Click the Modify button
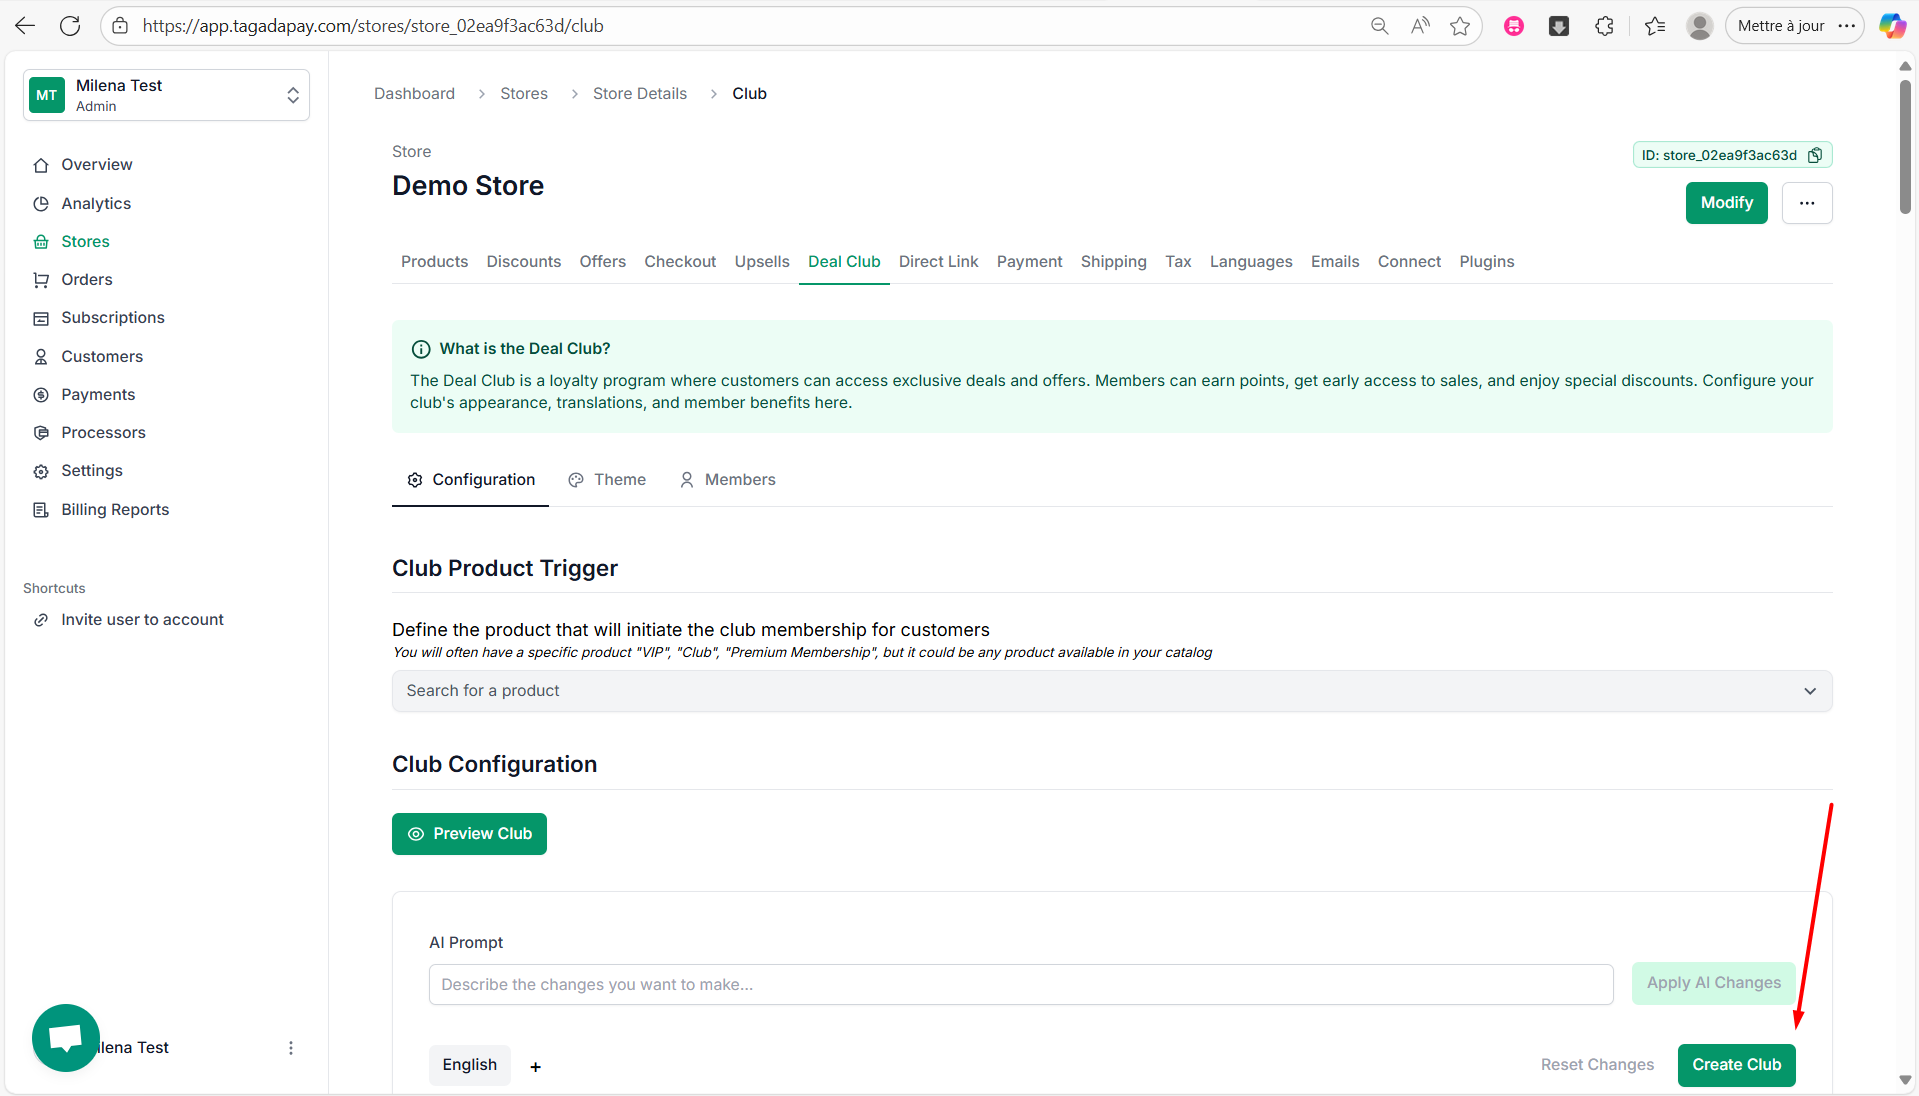Image resolution: width=1919 pixels, height=1096 pixels. point(1726,203)
